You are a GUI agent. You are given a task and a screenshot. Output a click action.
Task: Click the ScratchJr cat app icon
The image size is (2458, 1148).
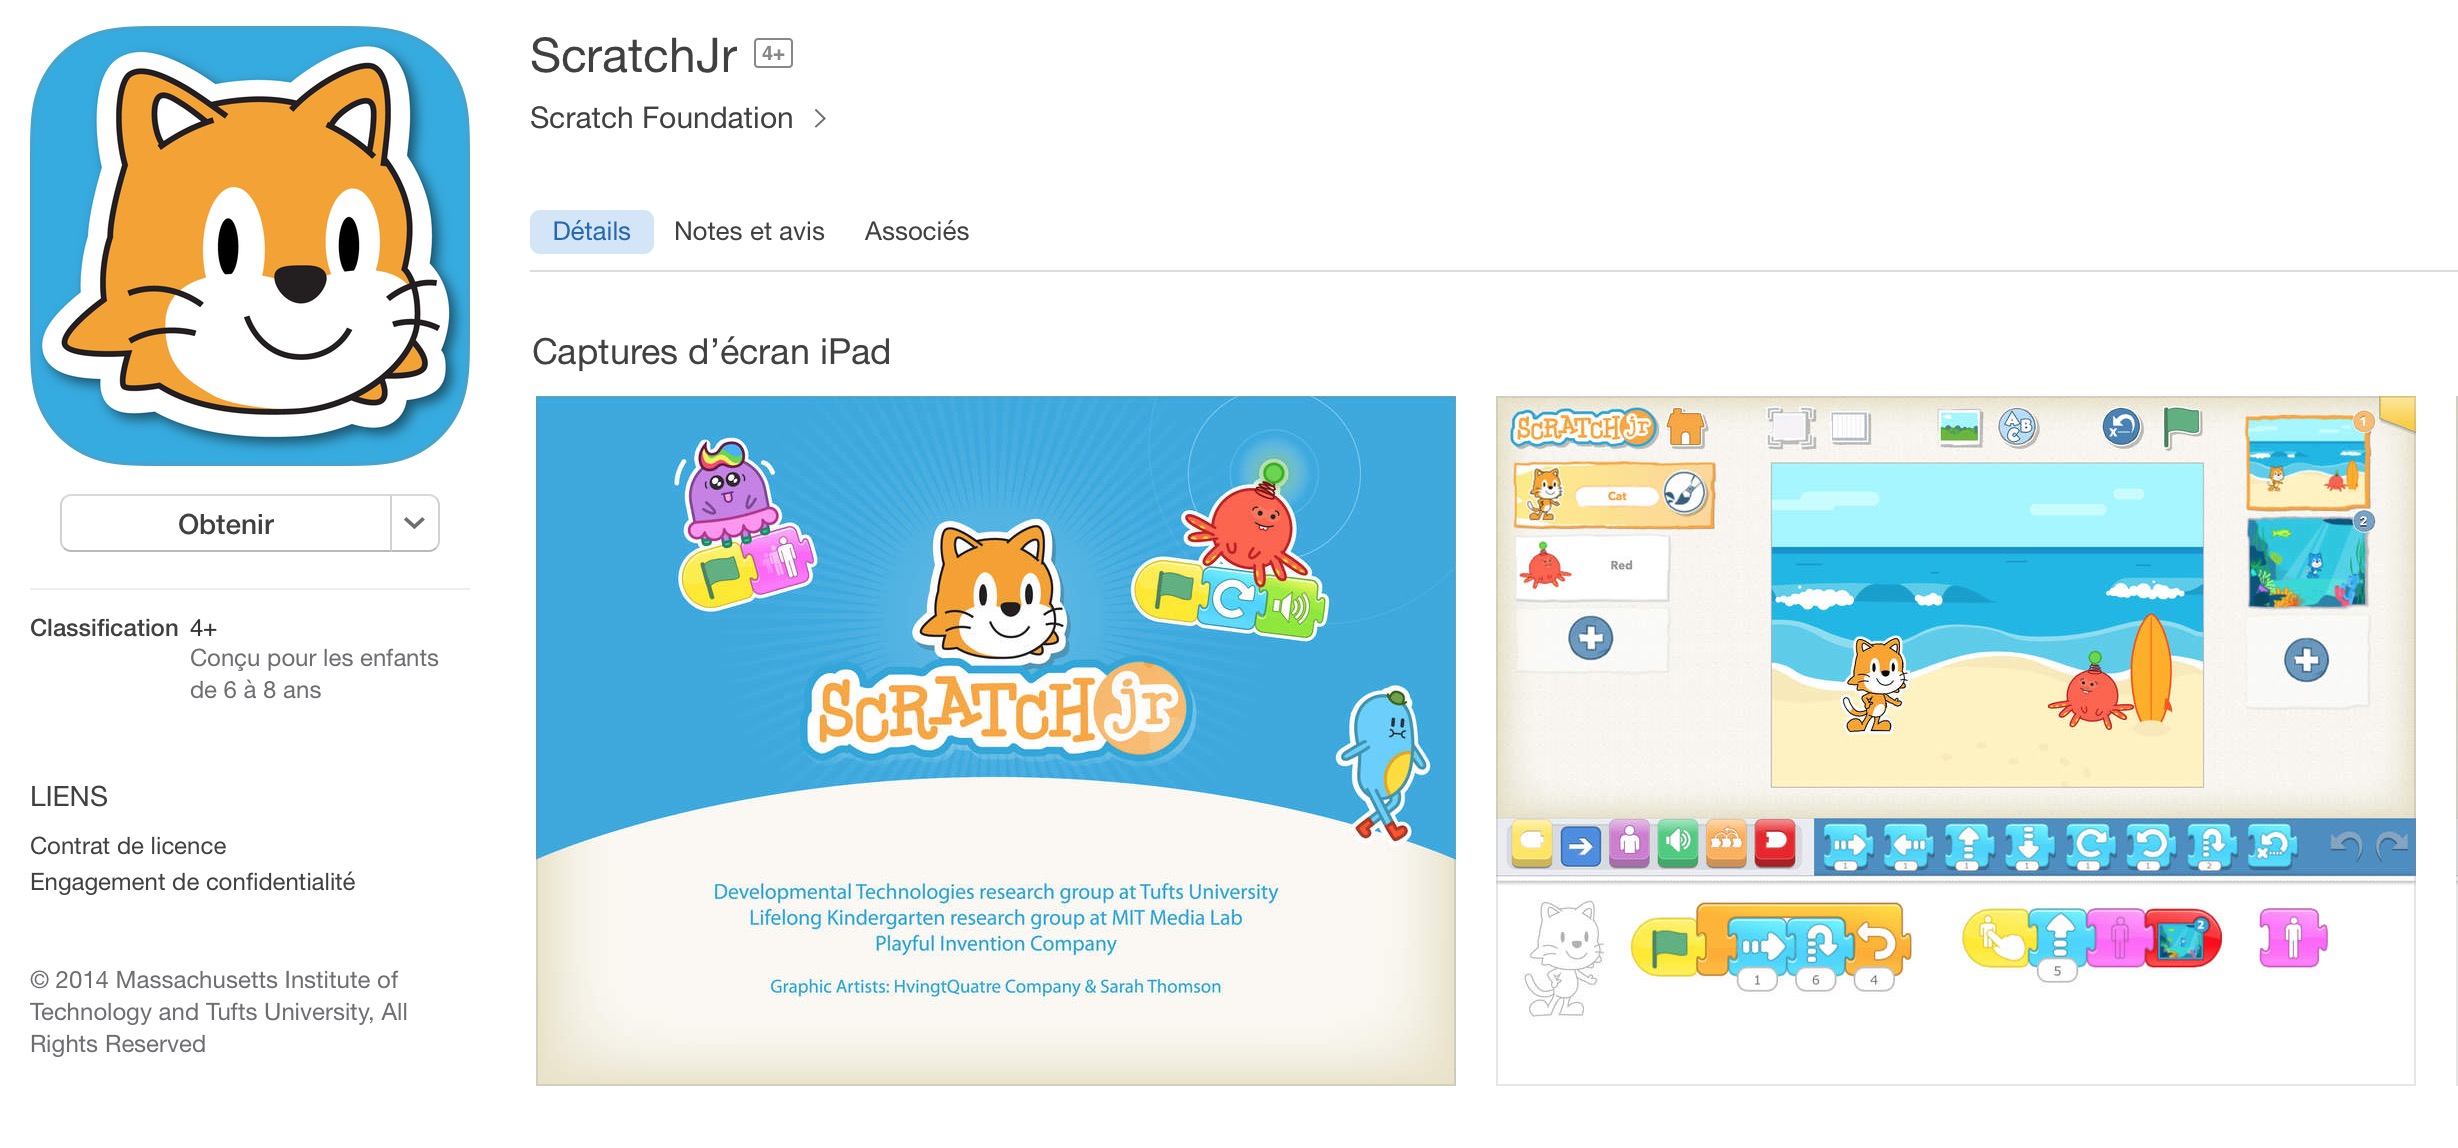pos(250,246)
